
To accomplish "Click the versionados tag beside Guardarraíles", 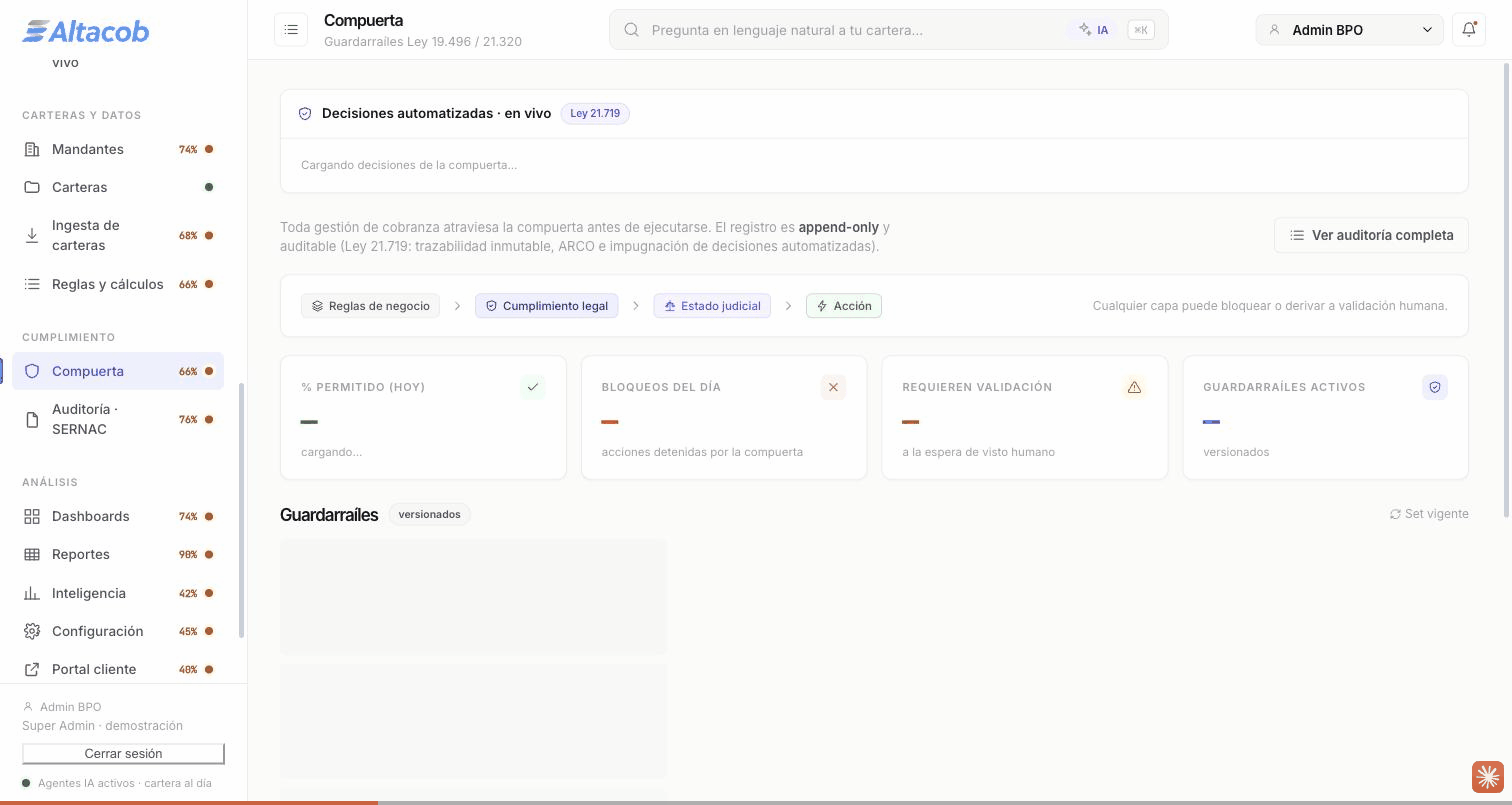I will tap(430, 514).
